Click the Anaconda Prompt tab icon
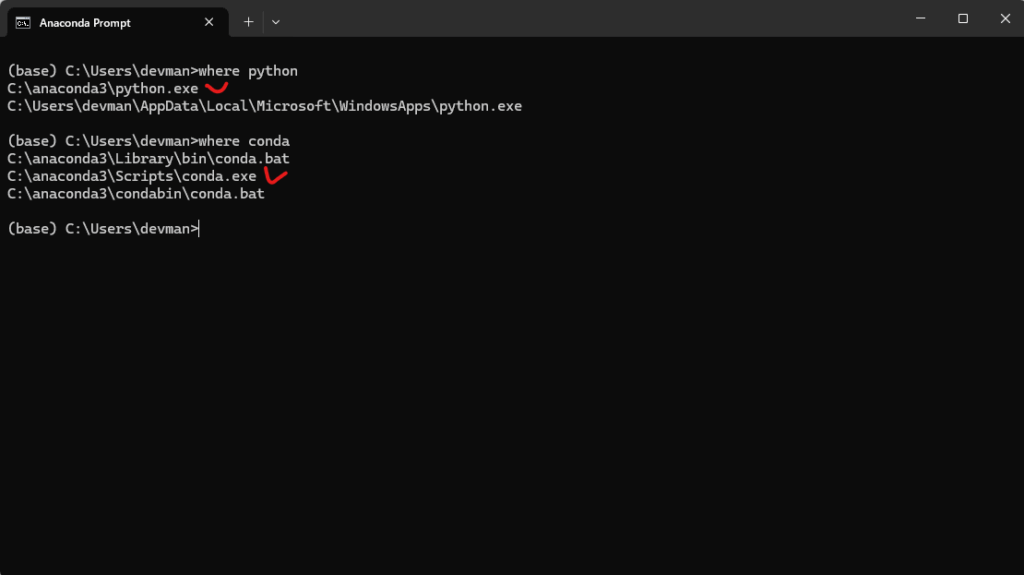Screen dimensions: 1024x575 click(23, 23)
